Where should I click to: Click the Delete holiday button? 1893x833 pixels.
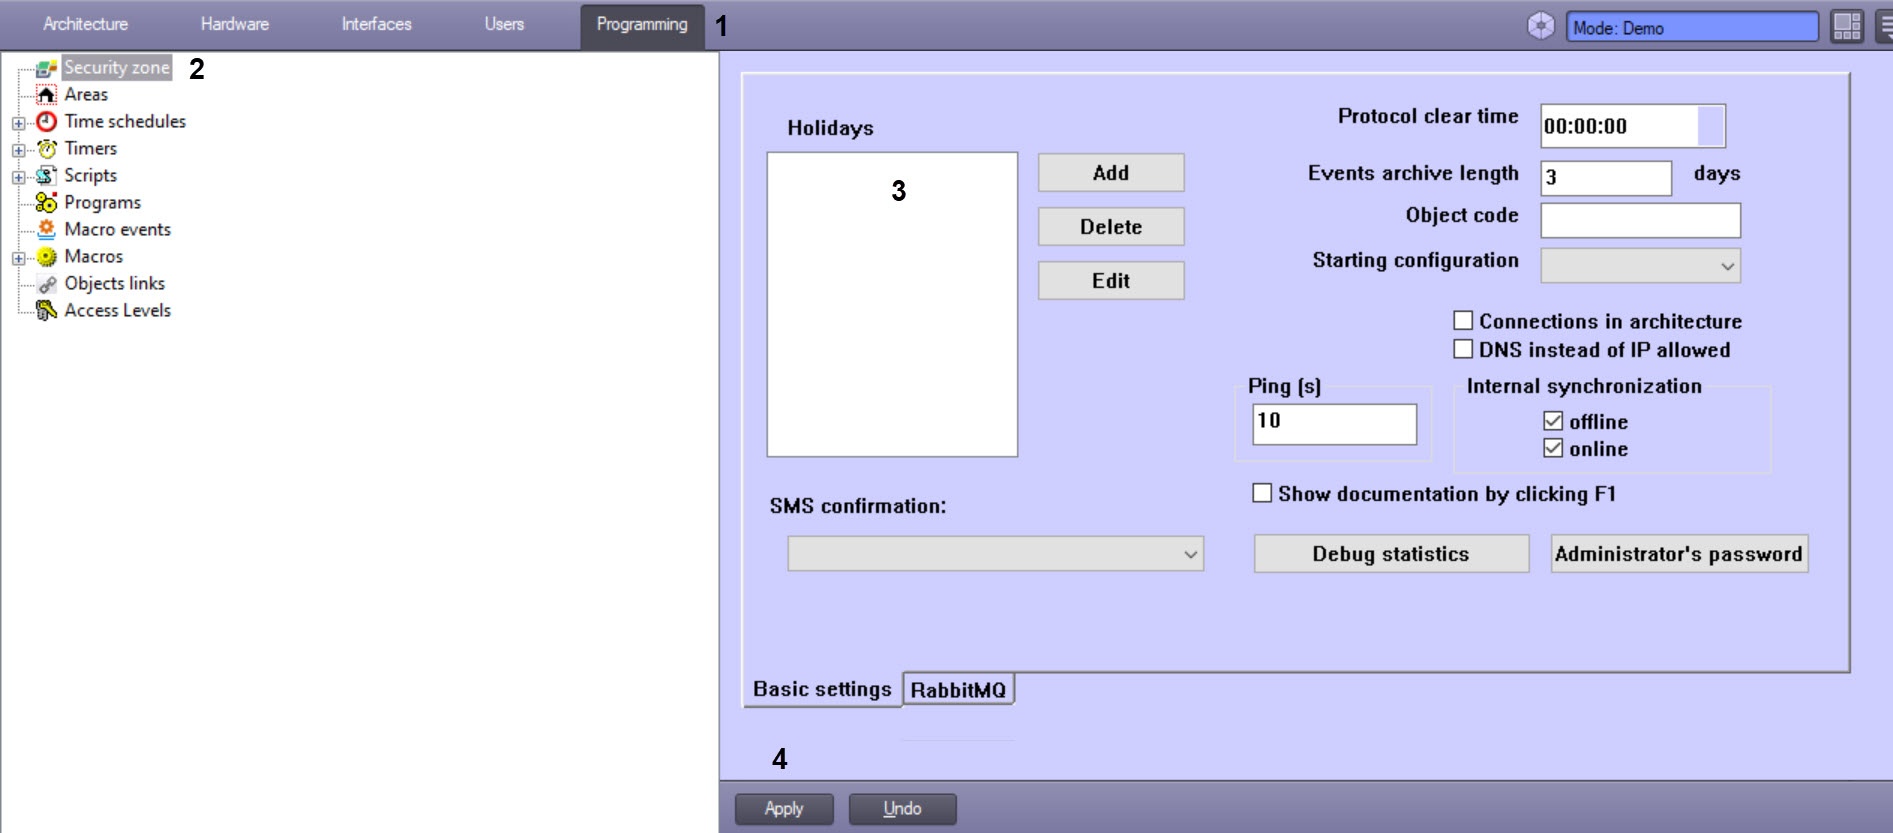(x=1111, y=227)
